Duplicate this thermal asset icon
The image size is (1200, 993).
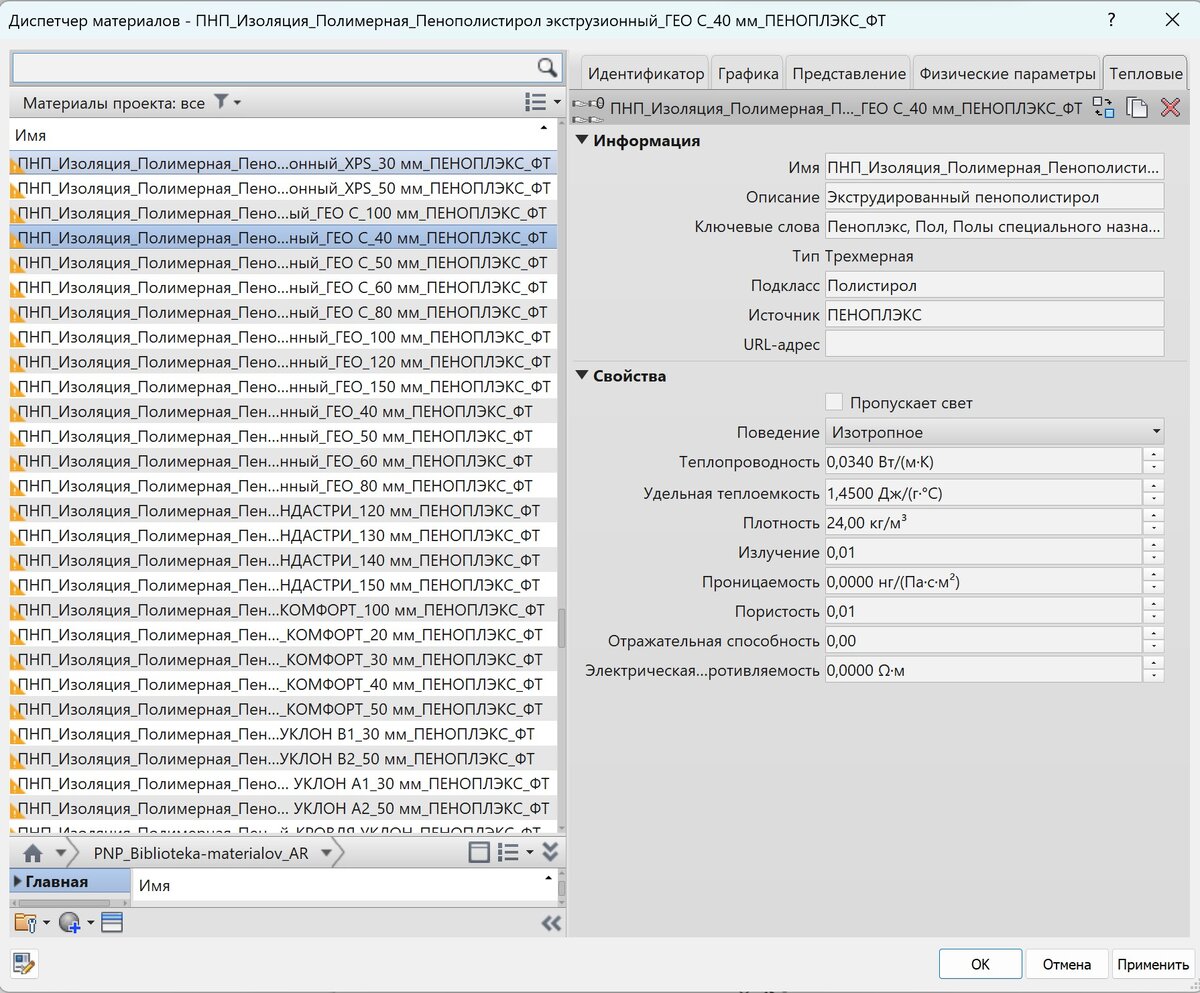pos(1136,108)
